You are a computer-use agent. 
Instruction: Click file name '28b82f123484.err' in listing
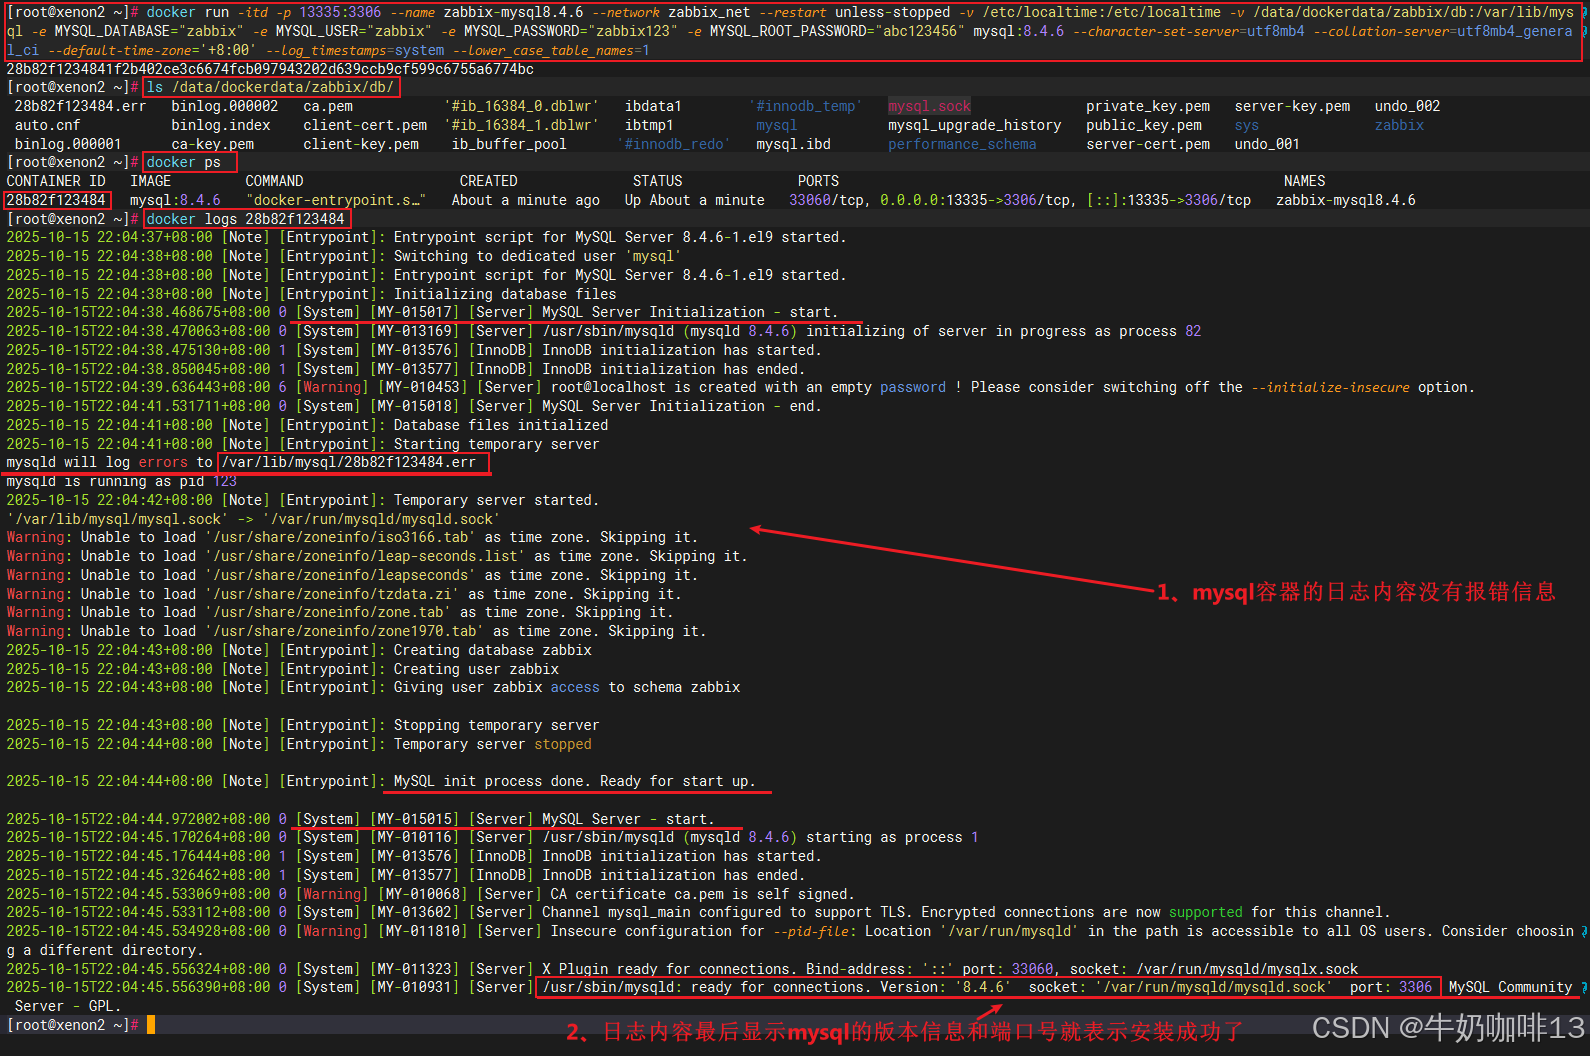pyautogui.click(x=80, y=106)
